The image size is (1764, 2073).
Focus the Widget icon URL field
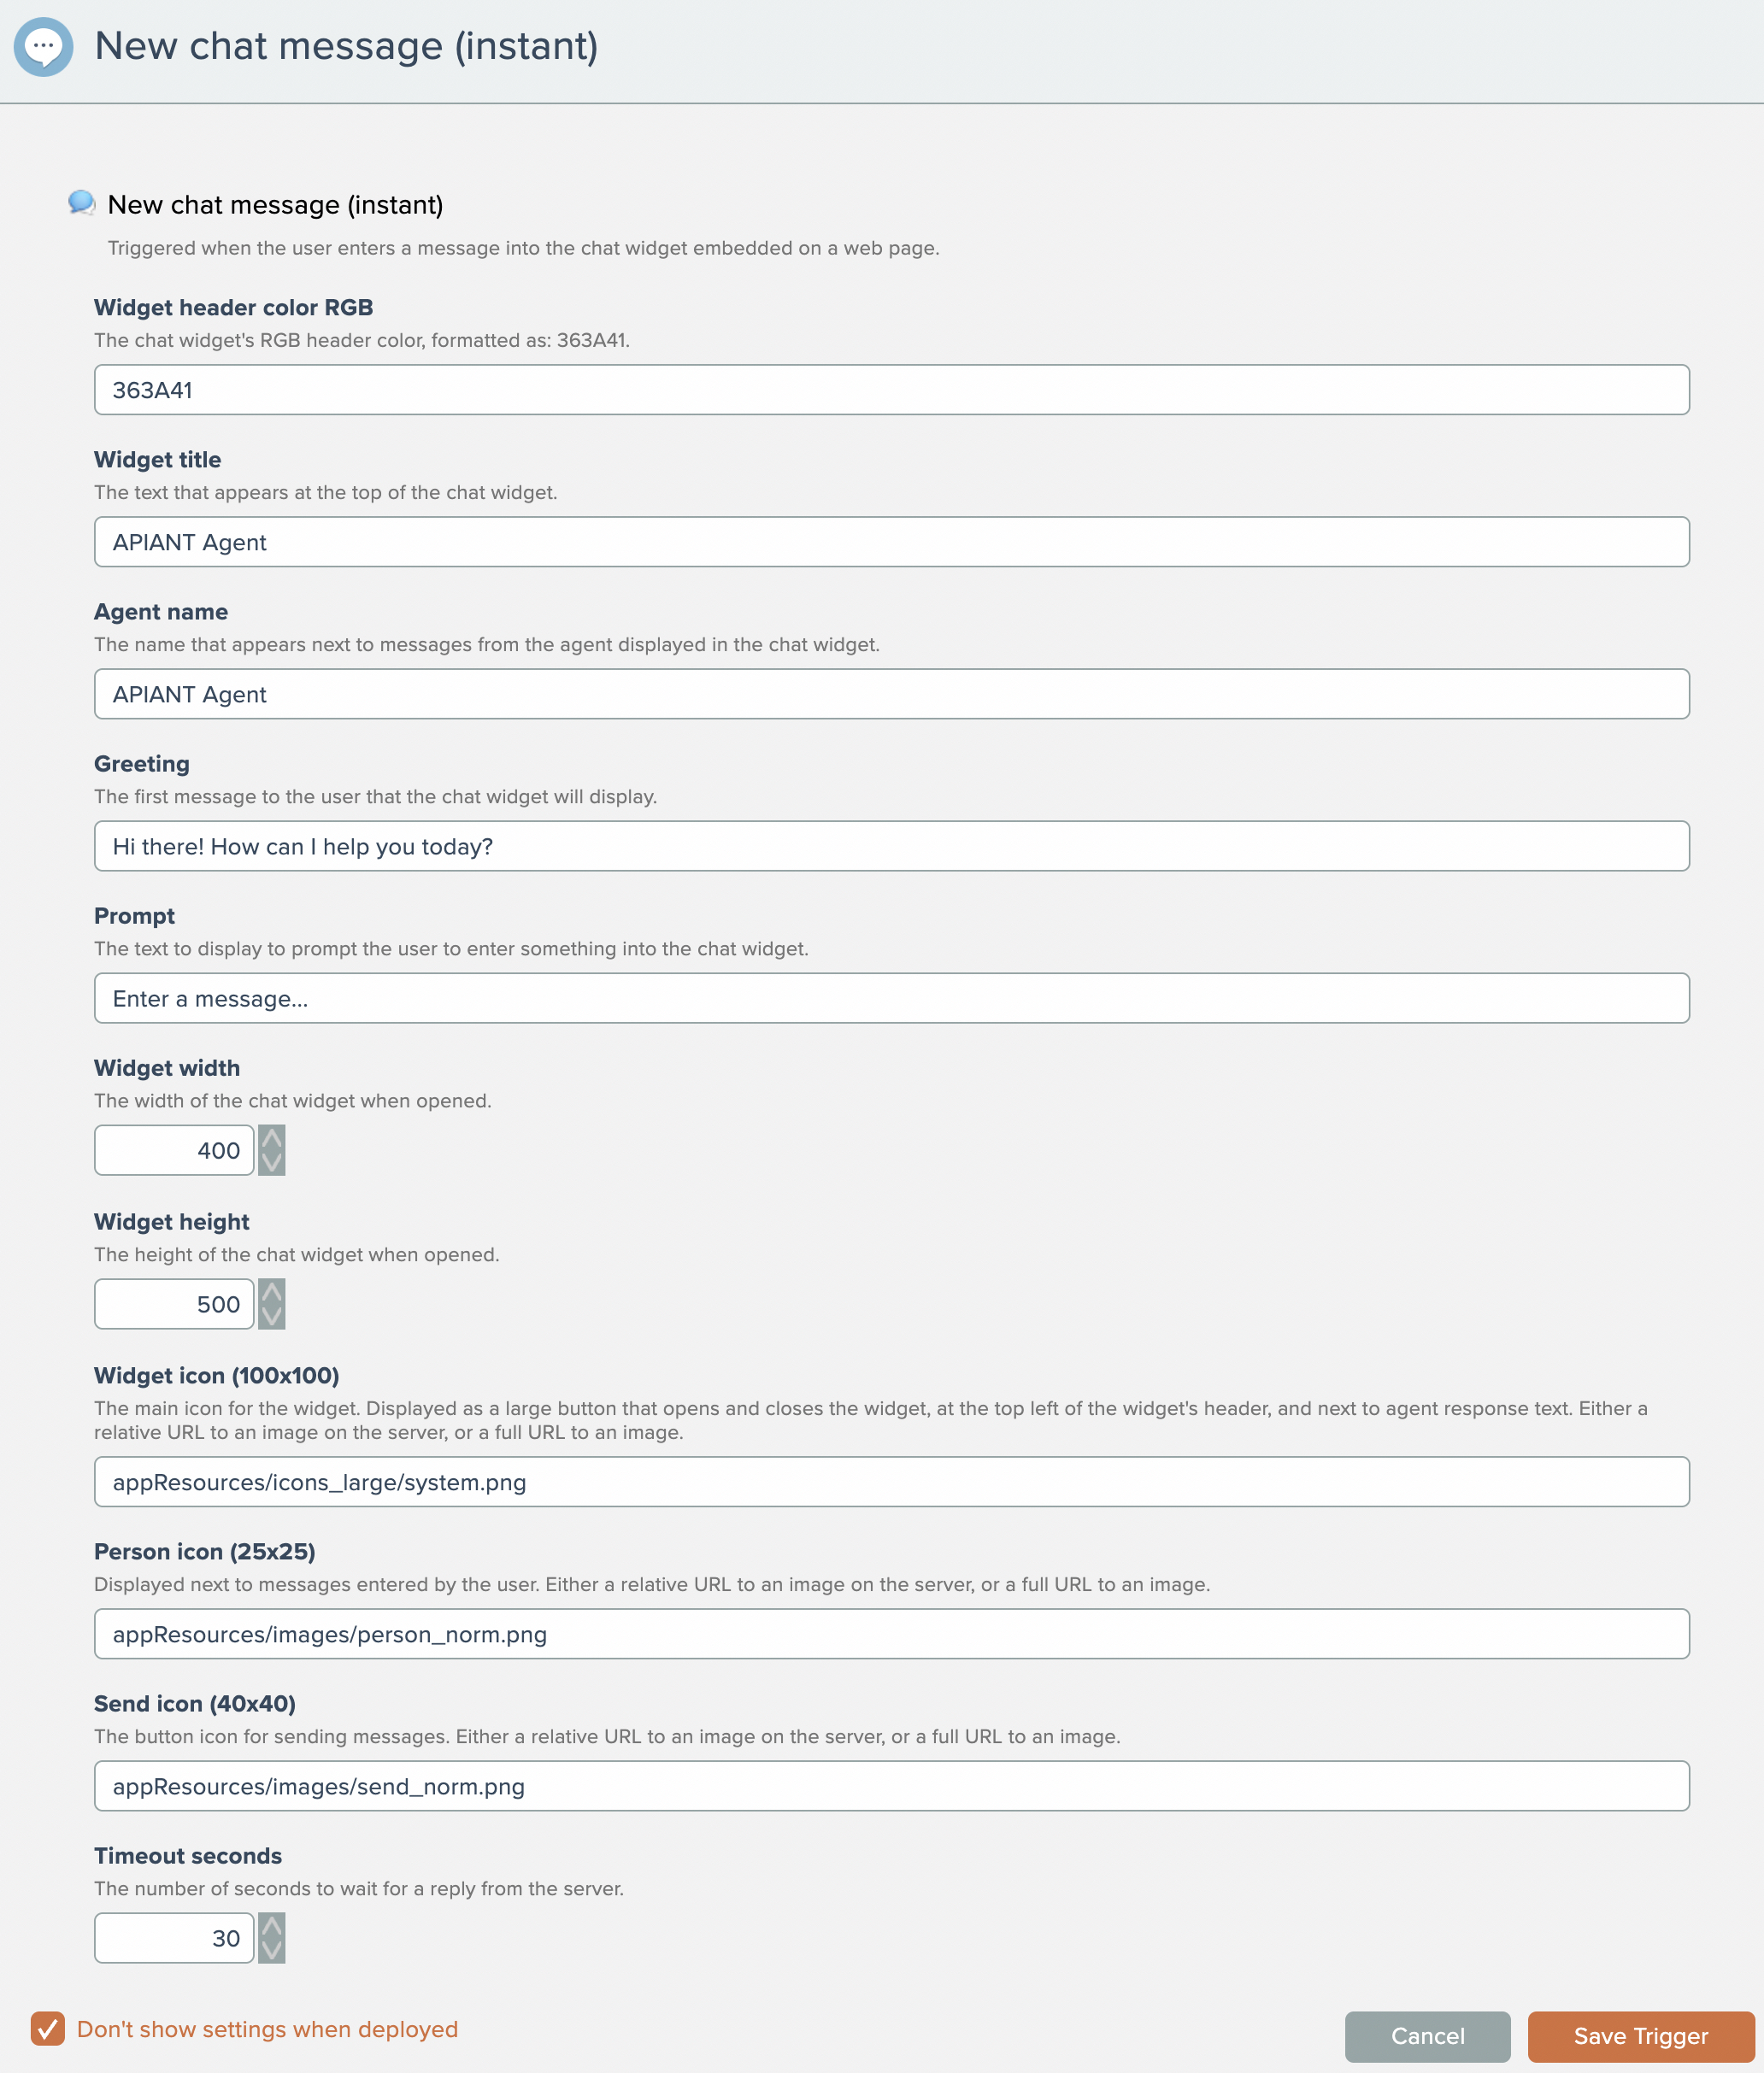click(891, 1482)
